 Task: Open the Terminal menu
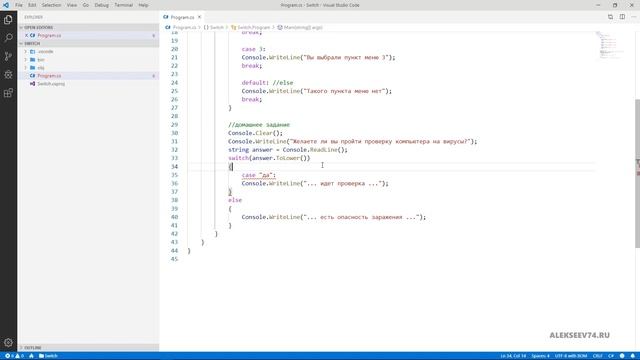pos(124,5)
